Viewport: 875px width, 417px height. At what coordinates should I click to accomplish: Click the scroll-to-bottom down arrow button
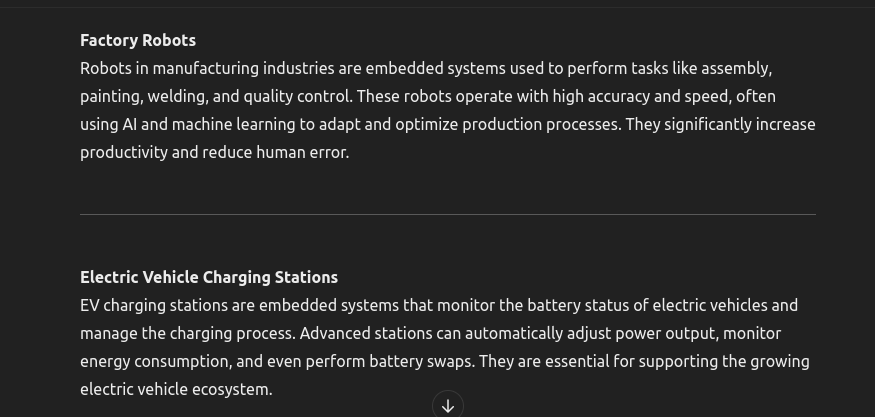(448, 406)
